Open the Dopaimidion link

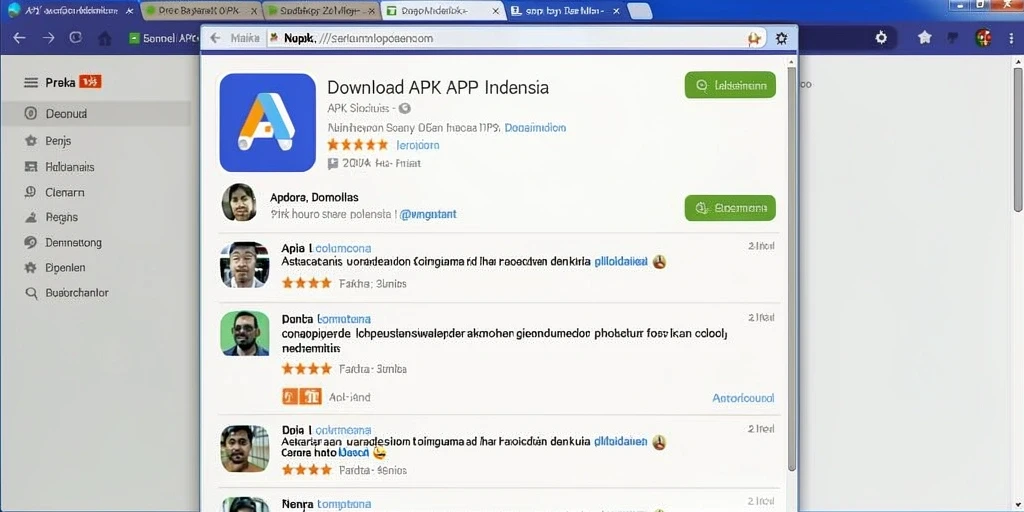tap(536, 128)
